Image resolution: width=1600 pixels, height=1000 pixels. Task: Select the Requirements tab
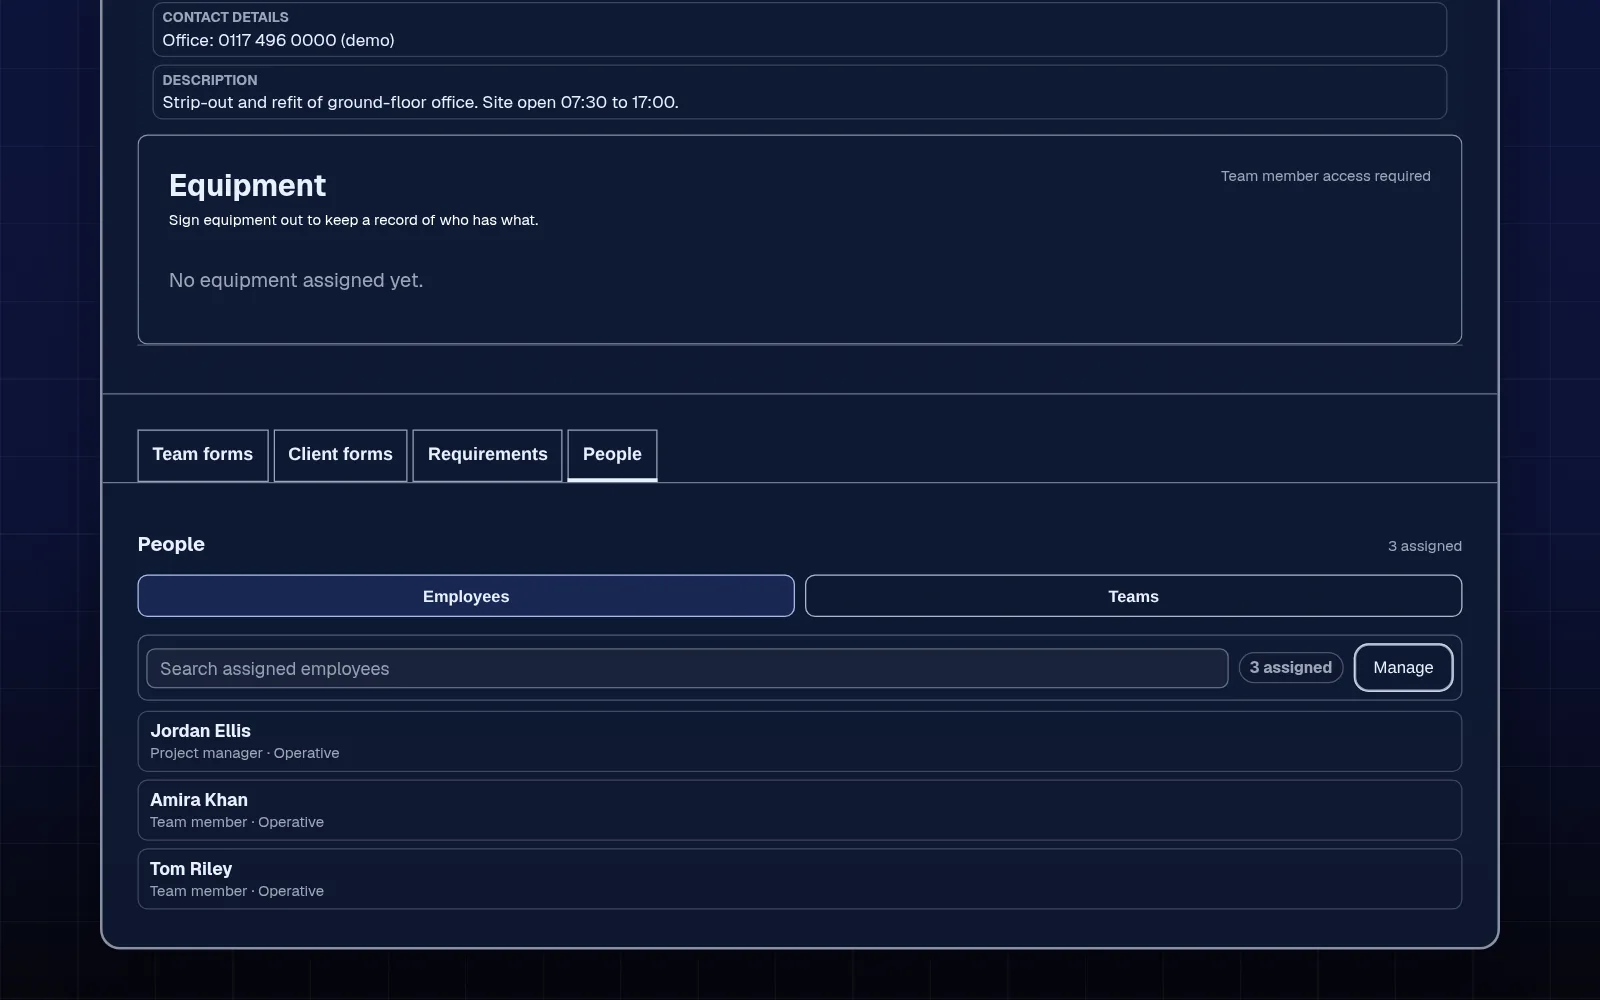[x=488, y=455]
